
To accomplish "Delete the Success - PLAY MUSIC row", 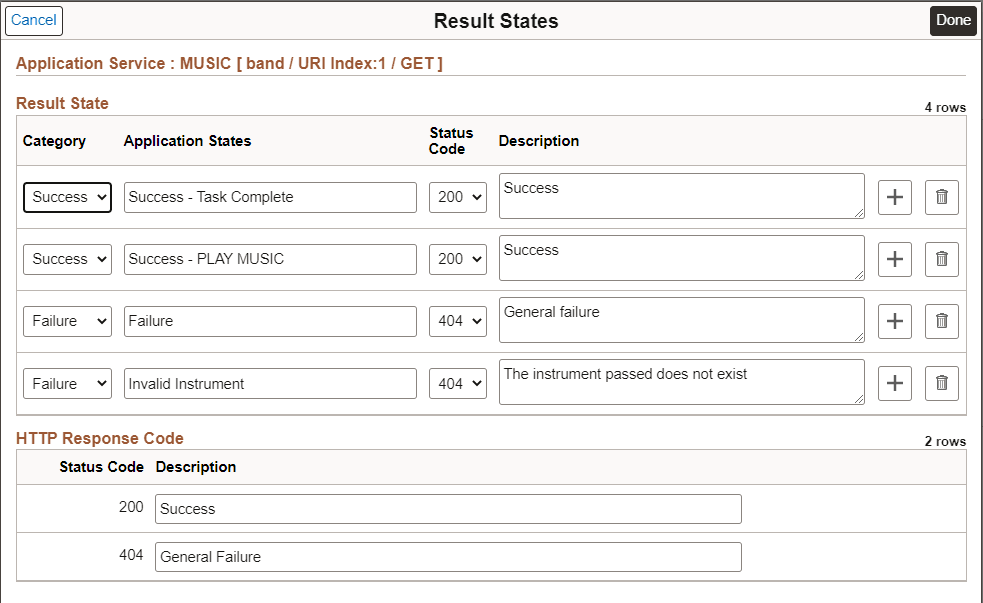I will (941, 259).
